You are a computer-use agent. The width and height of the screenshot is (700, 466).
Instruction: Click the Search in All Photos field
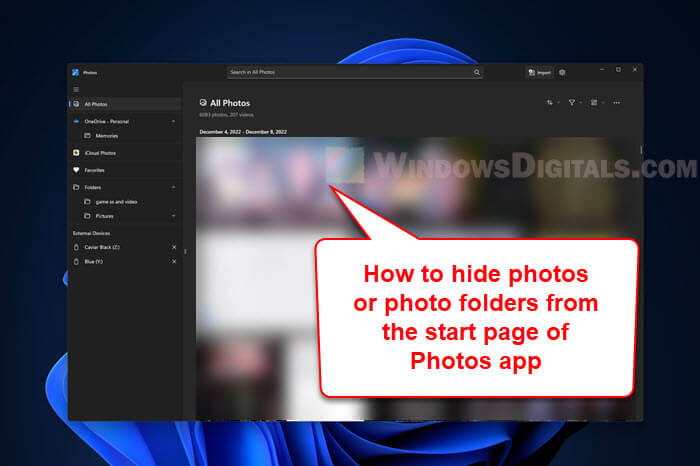coord(354,72)
